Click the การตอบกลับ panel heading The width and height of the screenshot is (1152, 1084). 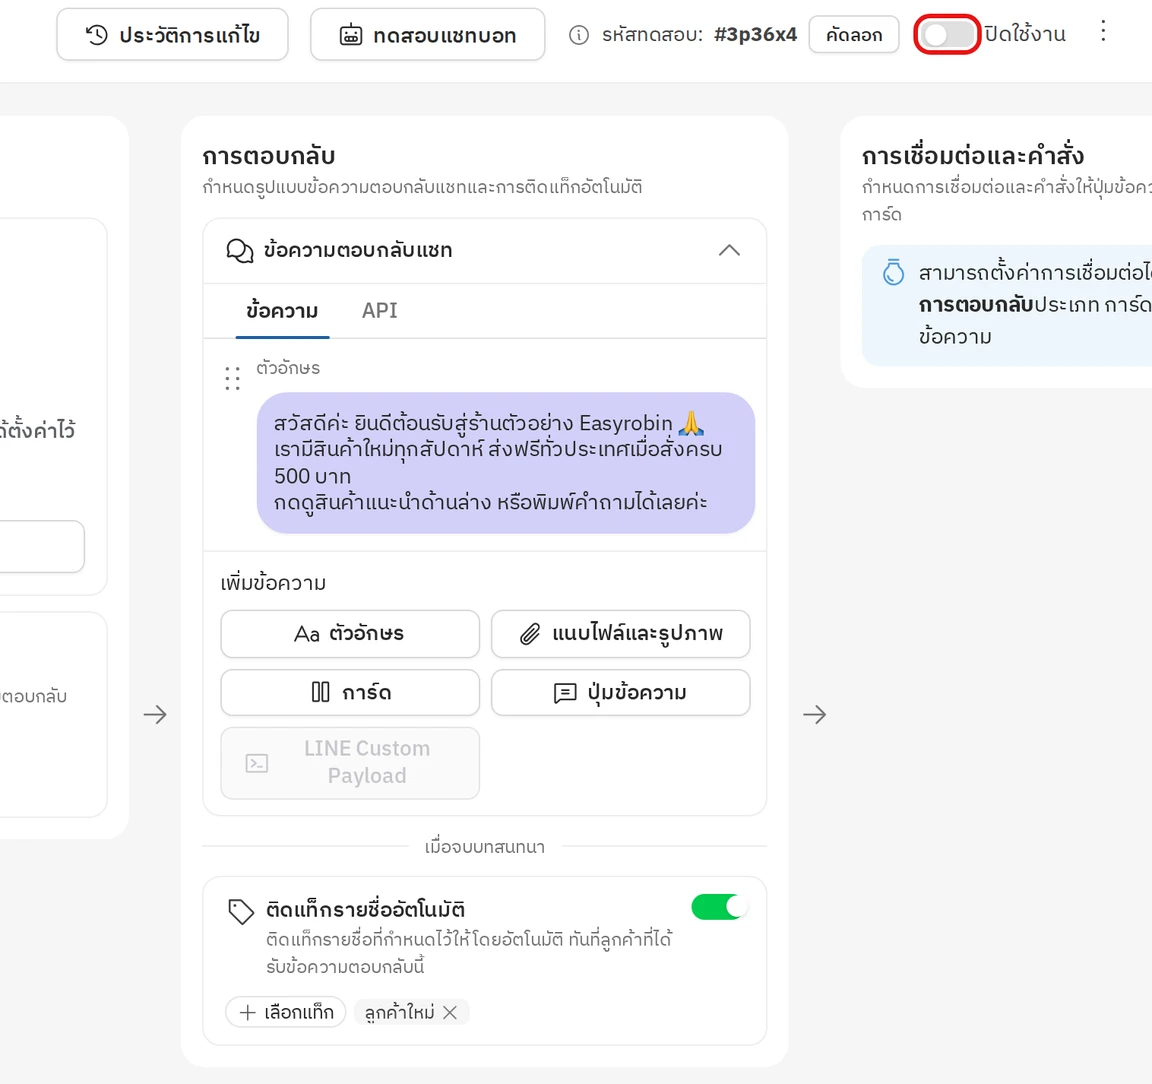pos(269,156)
